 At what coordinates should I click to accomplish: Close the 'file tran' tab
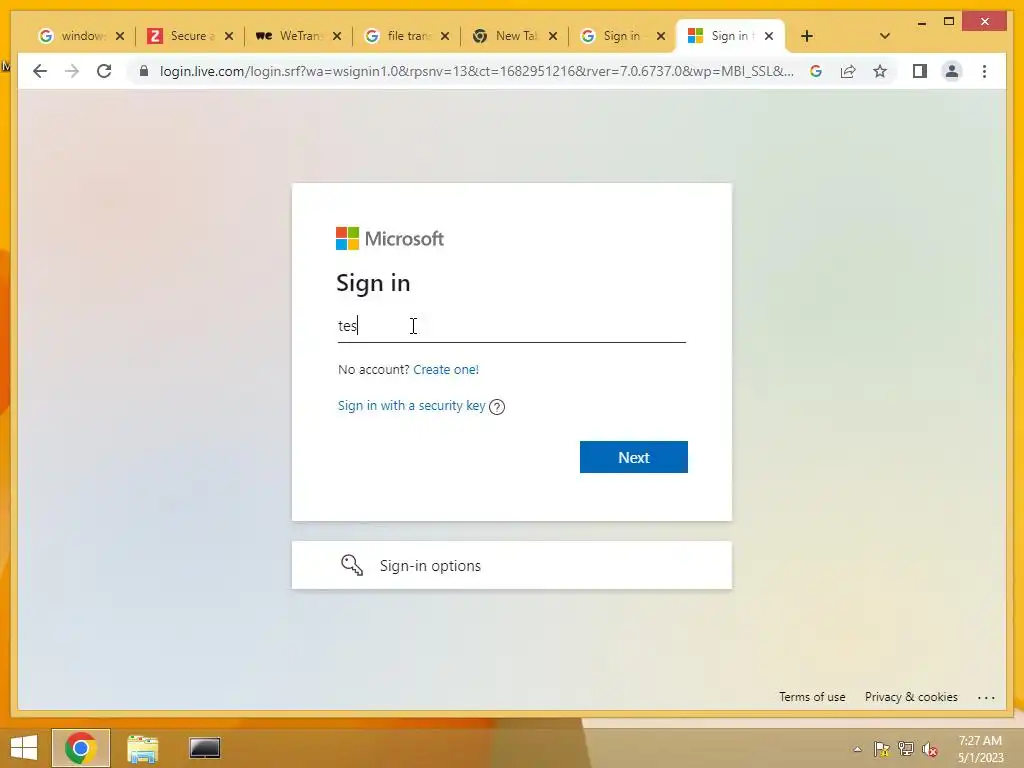[445, 36]
